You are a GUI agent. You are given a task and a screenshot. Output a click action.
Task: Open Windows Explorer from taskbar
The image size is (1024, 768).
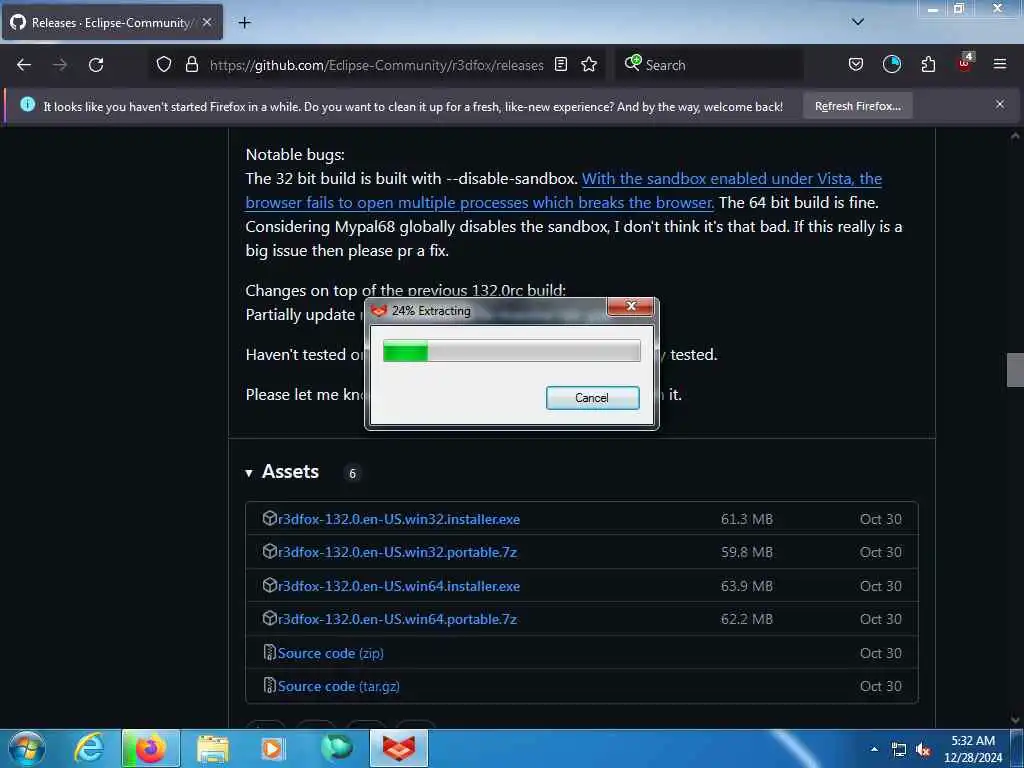[213, 748]
